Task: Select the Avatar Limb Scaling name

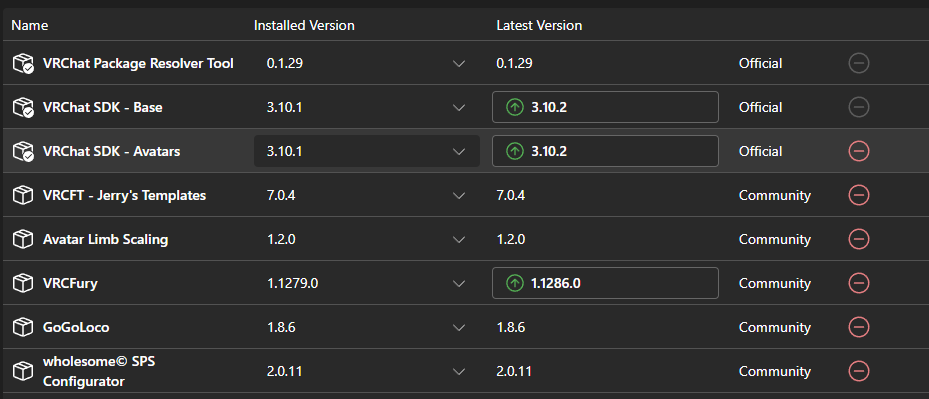Action: click(105, 240)
